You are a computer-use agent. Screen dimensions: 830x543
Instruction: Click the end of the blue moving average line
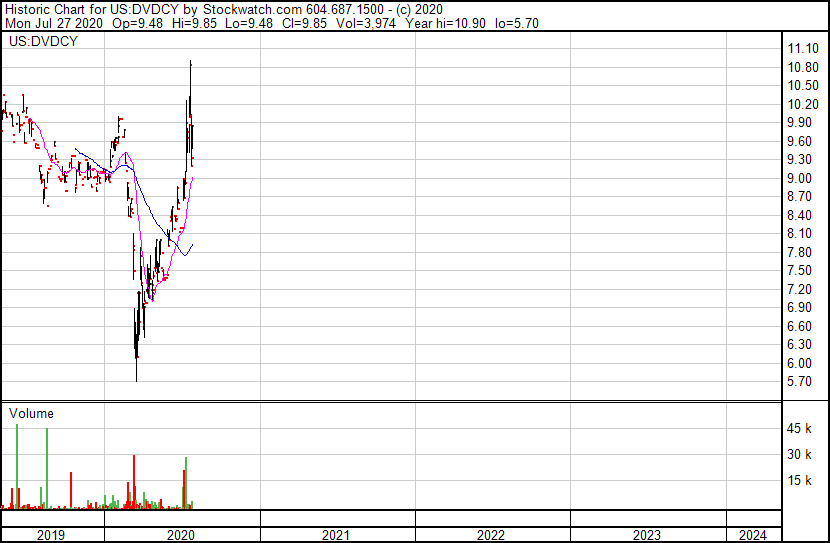[193, 245]
